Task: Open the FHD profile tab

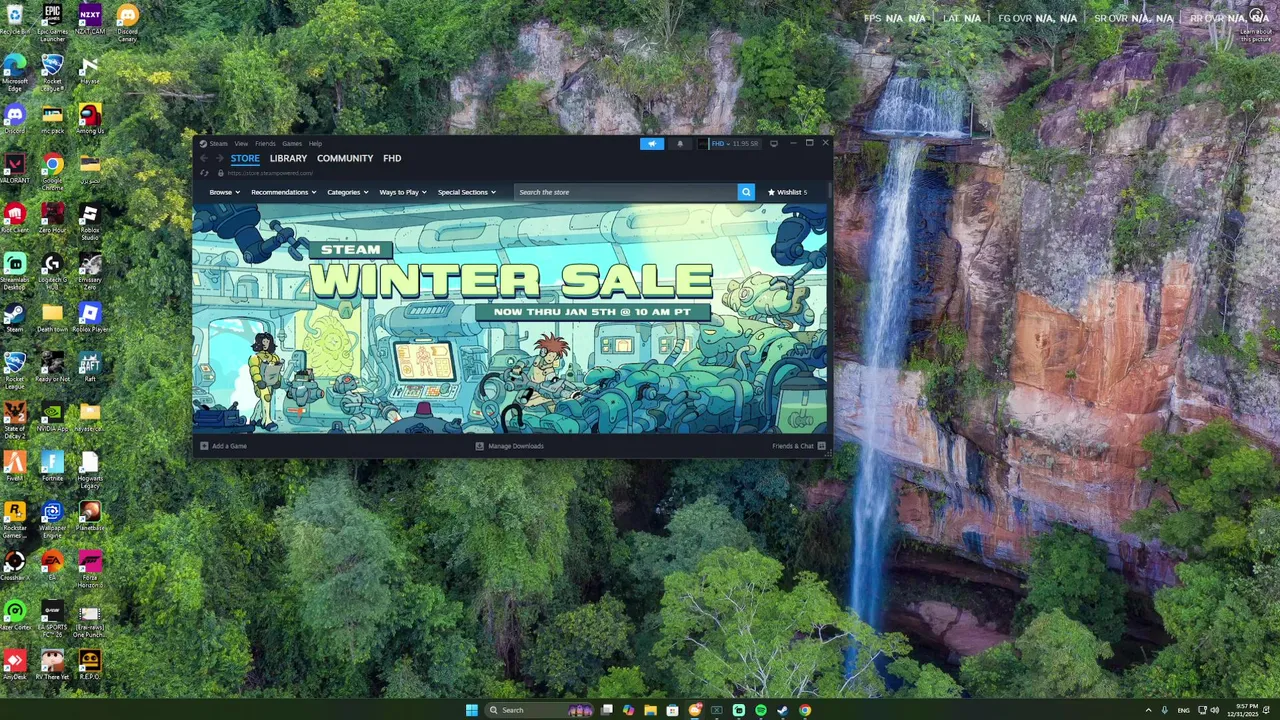Action: (x=392, y=158)
